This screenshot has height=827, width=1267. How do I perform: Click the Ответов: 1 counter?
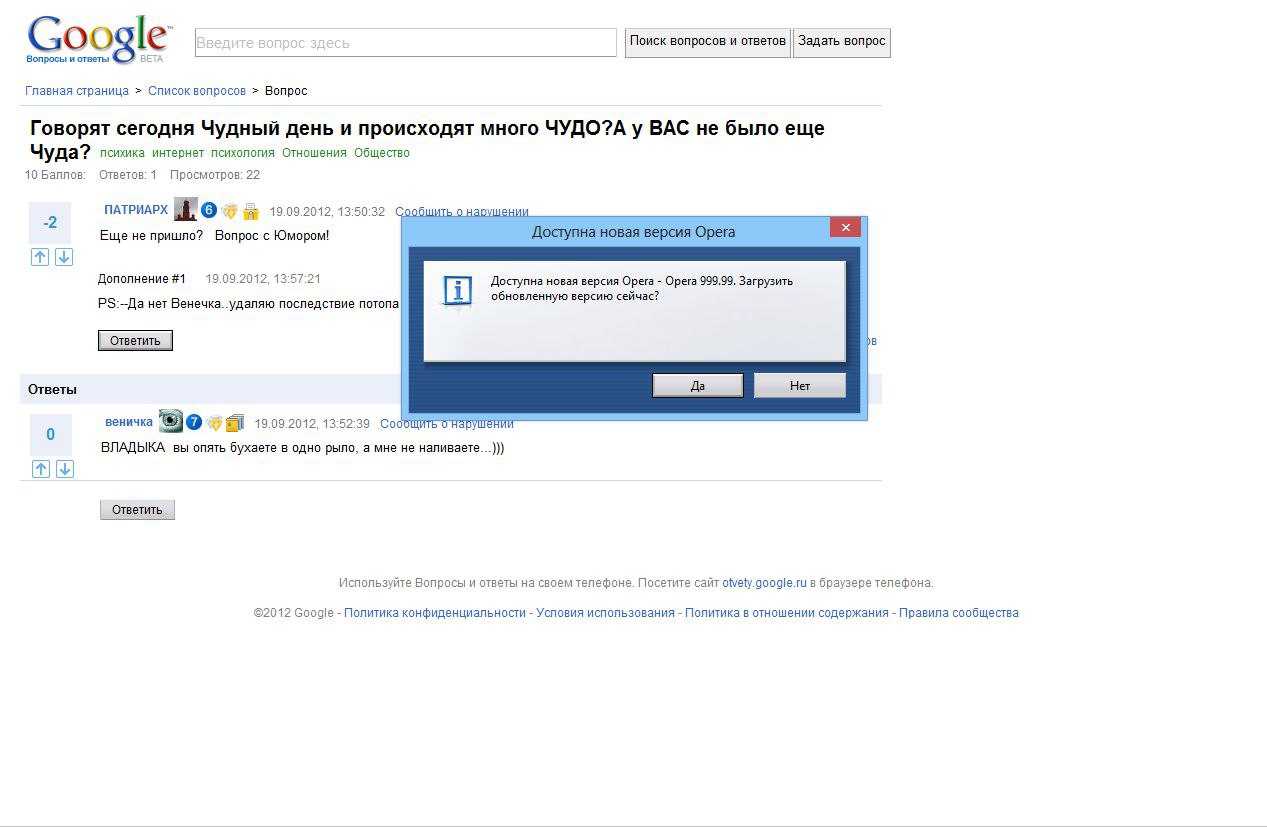point(128,175)
